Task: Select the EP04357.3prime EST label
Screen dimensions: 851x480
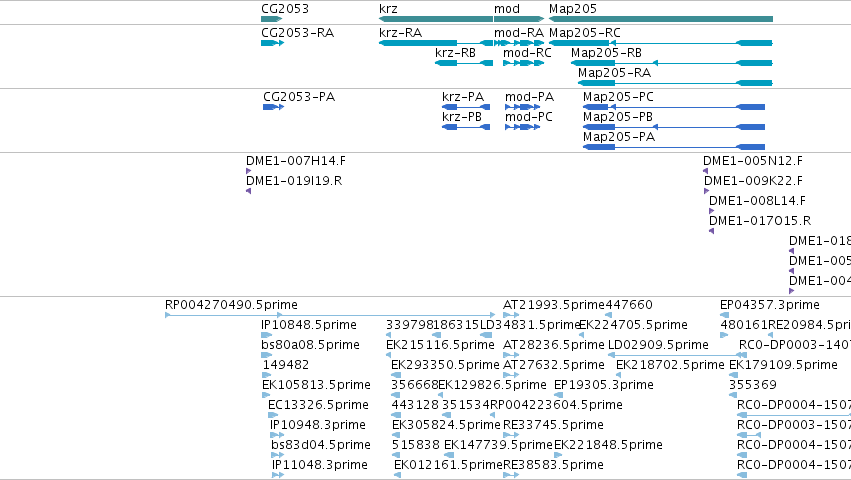Action: point(770,305)
